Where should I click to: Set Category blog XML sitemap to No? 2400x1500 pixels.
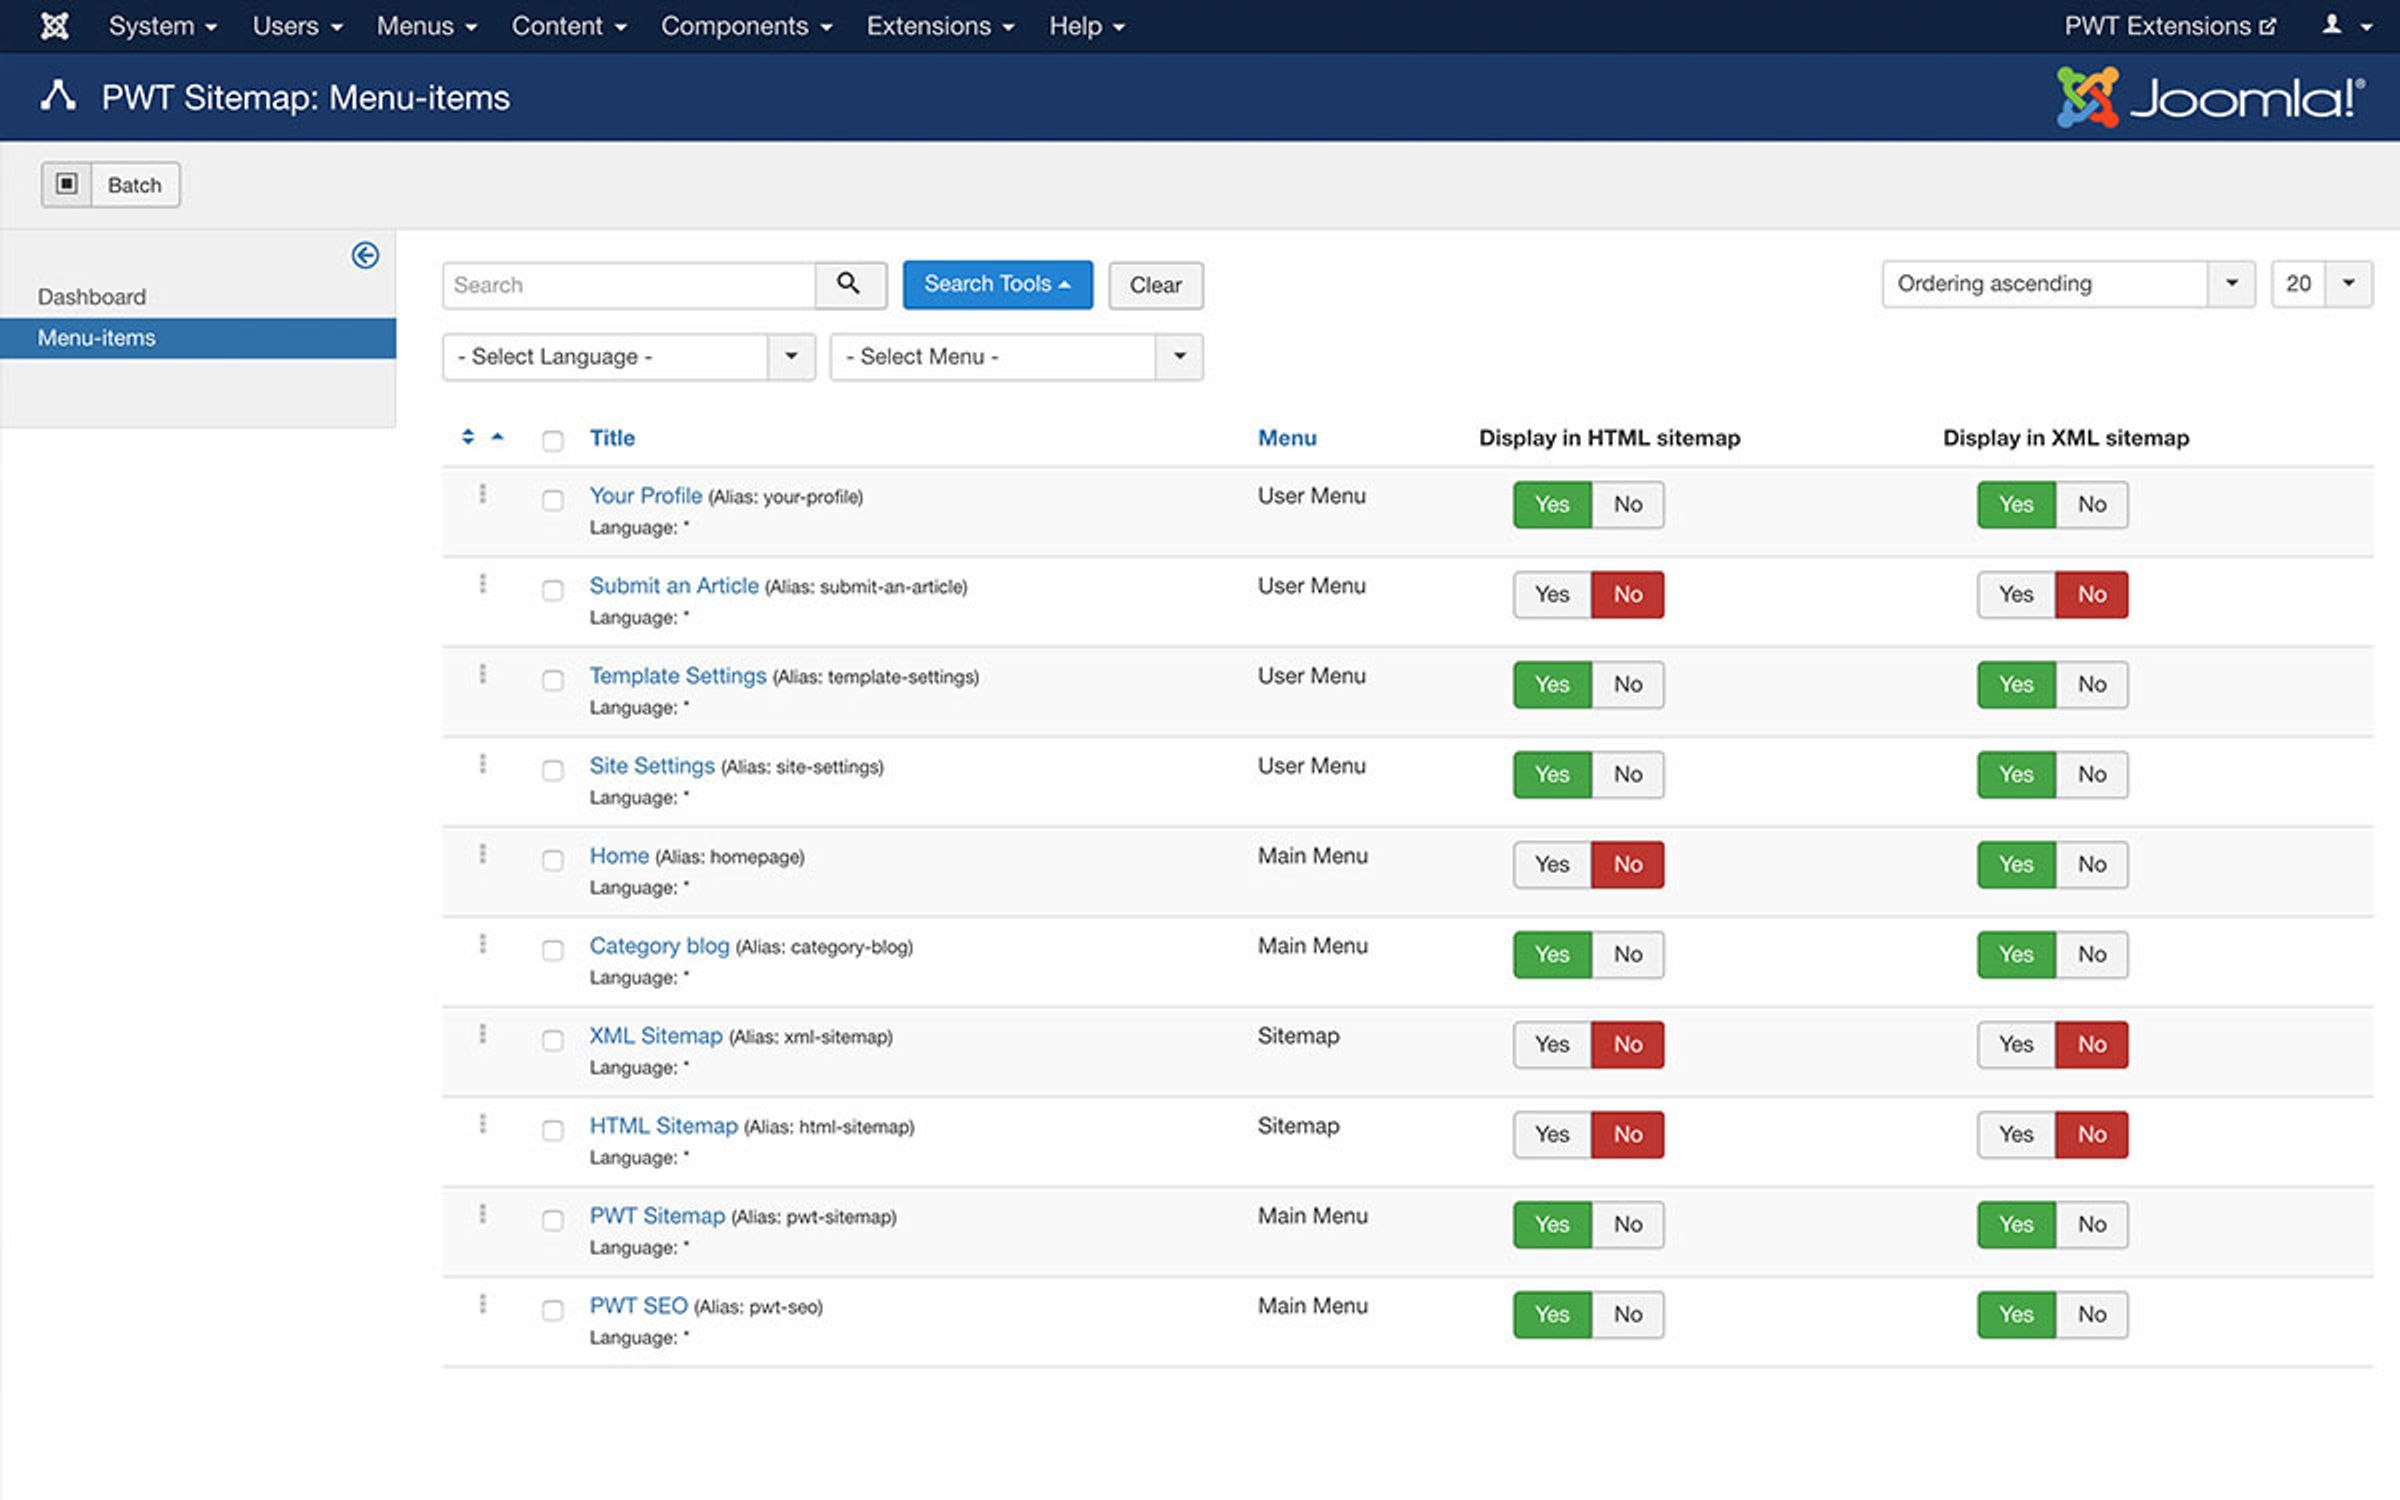click(2092, 954)
